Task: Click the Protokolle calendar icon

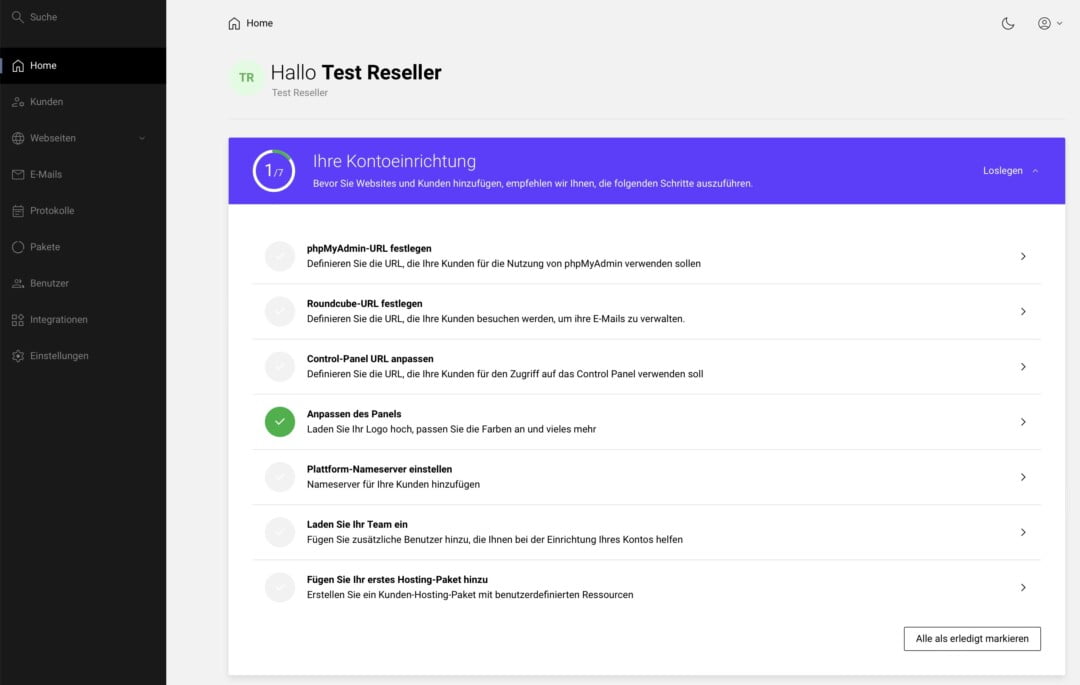Action: [x=18, y=211]
